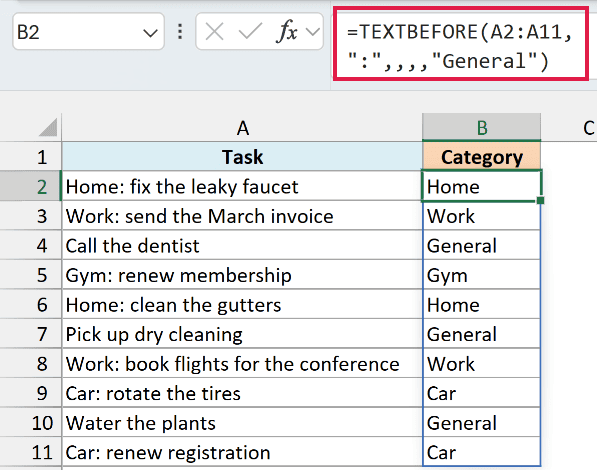Select row 8 header
Screen dimensions: 597x470
(x=30, y=363)
